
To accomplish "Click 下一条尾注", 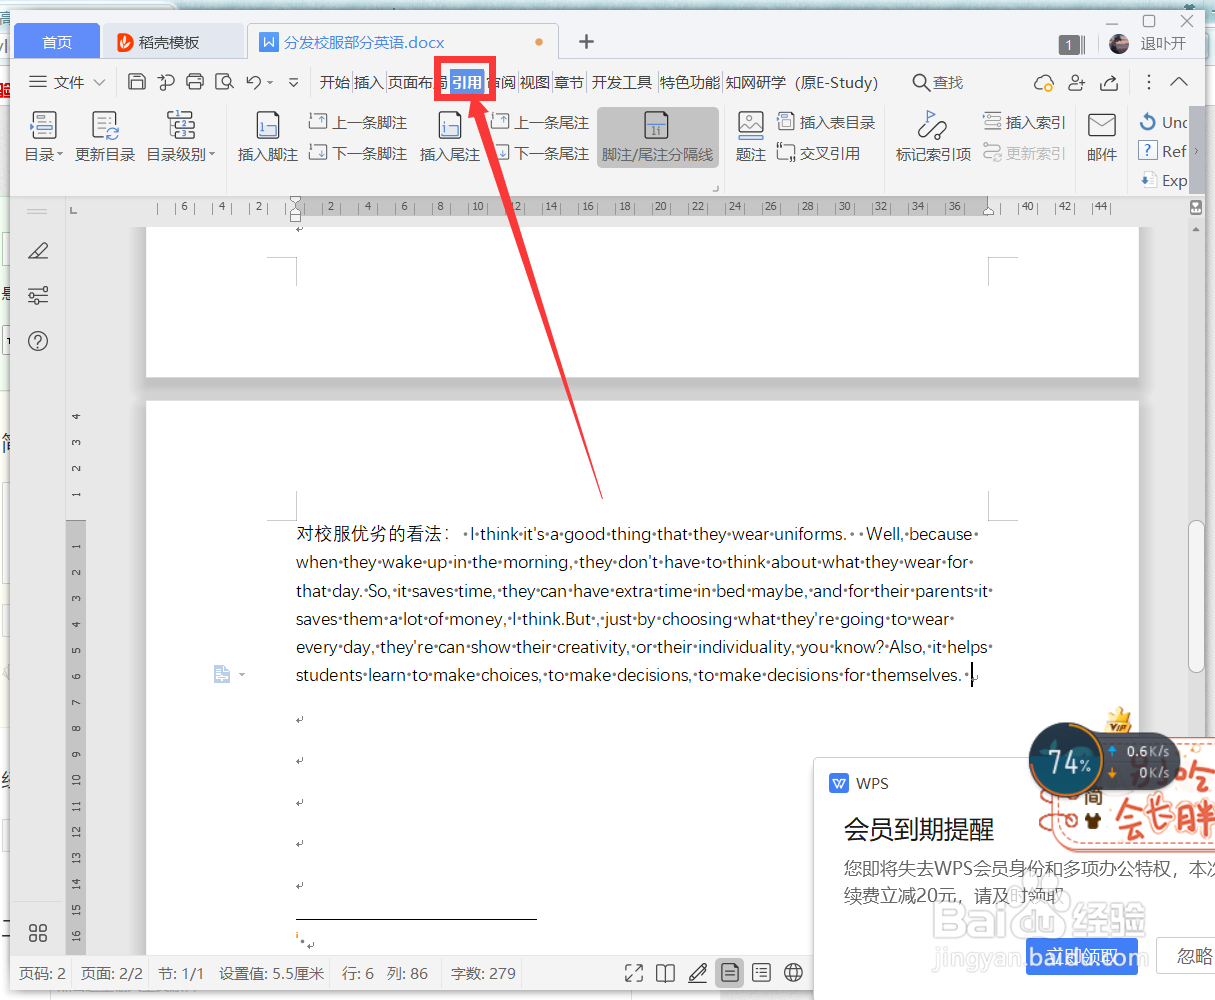I will 540,153.
